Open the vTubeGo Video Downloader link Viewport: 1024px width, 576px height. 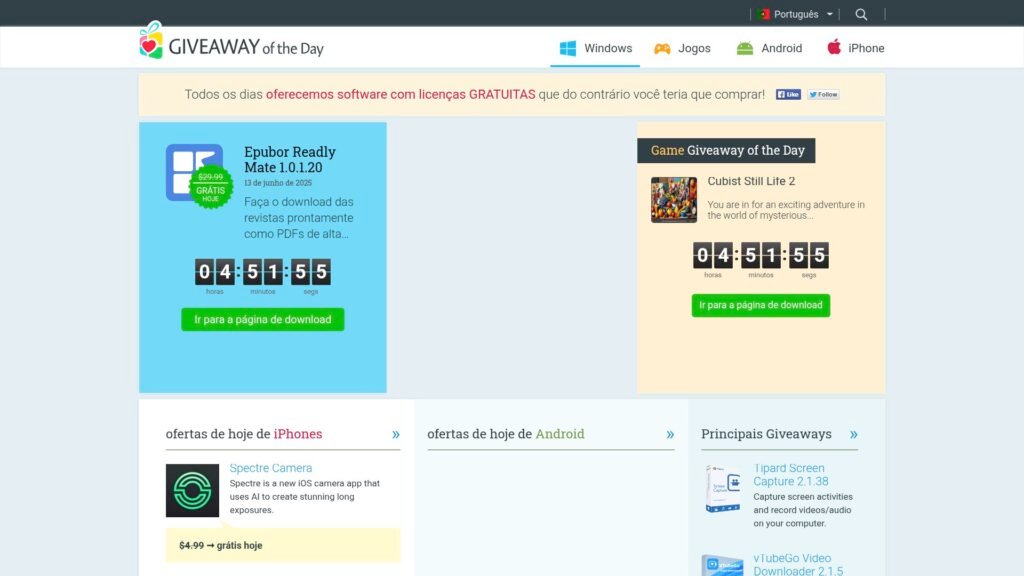[798, 564]
